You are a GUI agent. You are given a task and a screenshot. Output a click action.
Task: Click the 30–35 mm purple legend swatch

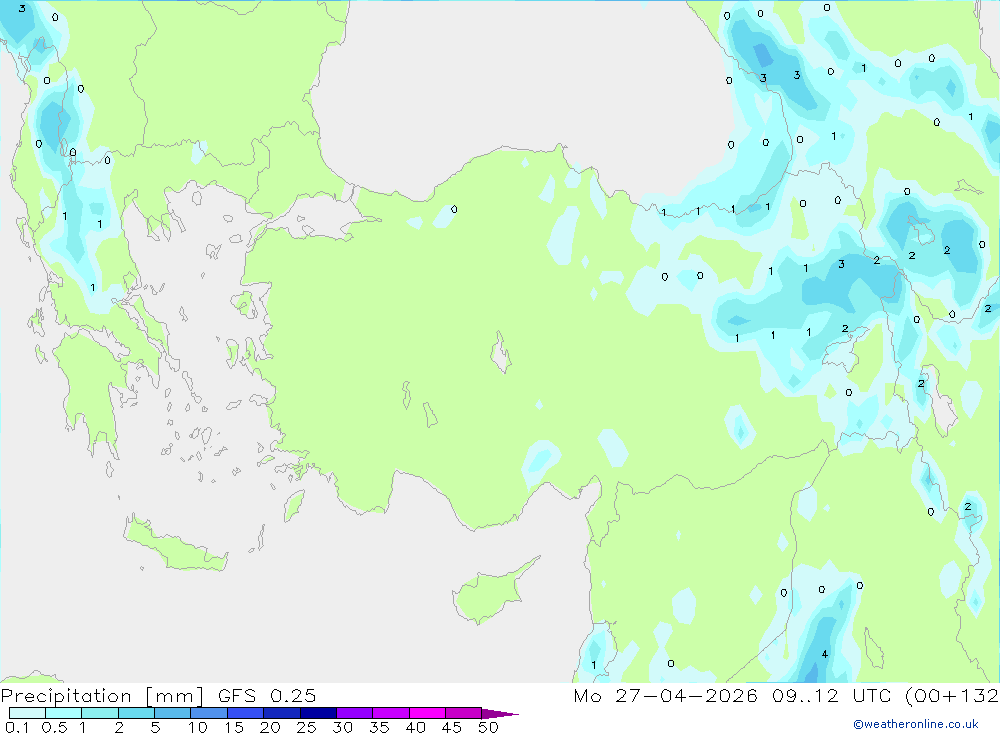click(354, 713)
